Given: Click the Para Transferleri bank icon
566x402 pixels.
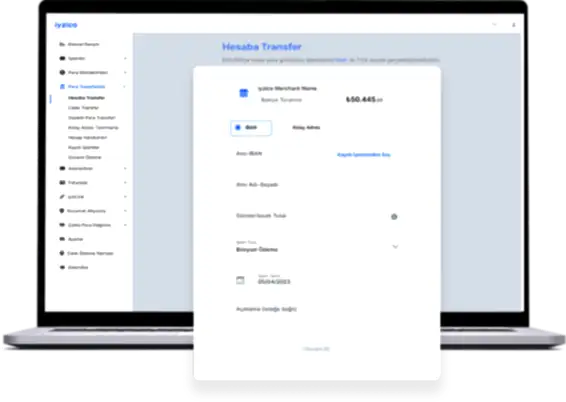Looking at the screenshot, I should pos(62,86).
